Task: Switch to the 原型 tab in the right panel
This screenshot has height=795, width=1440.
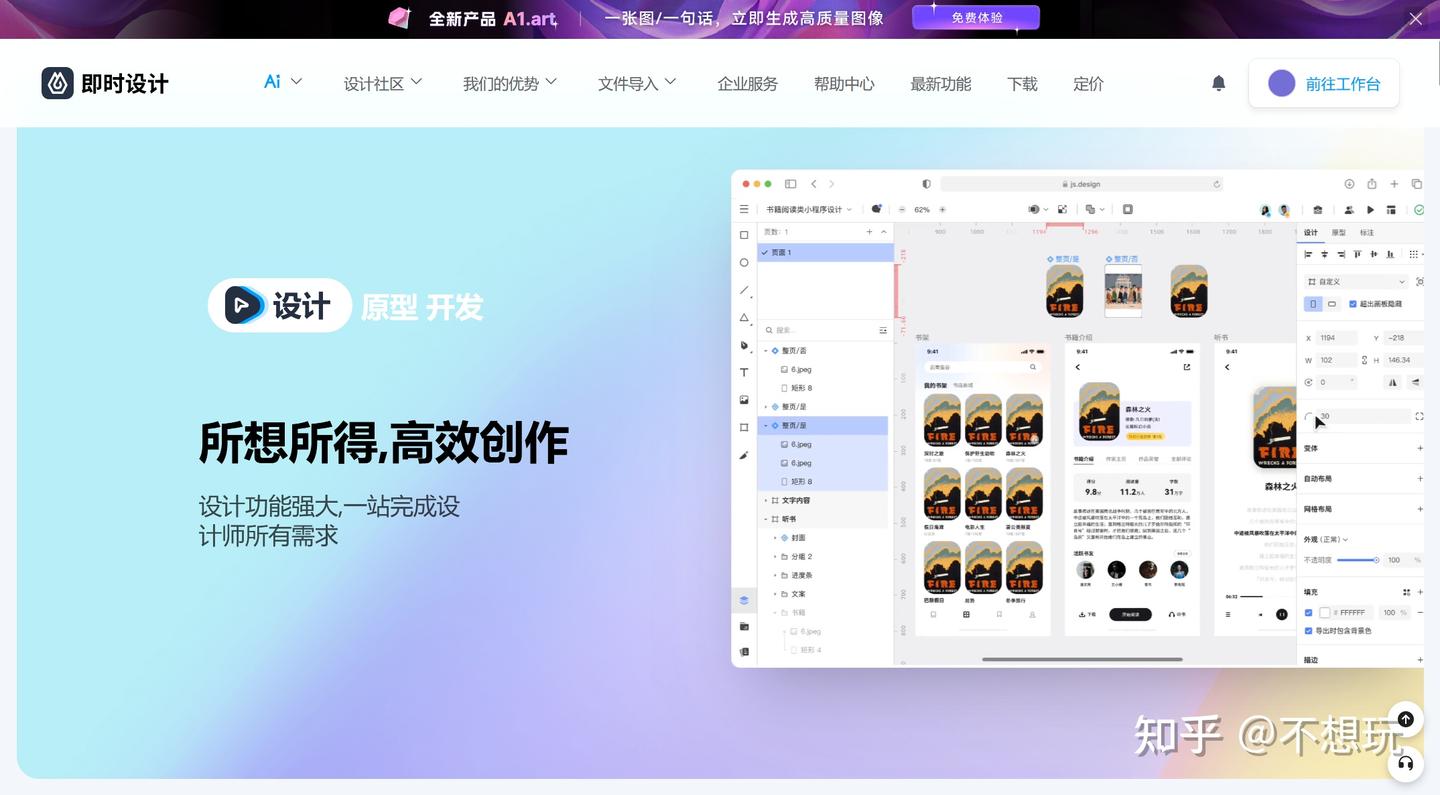Action: tap(1339, 232)
